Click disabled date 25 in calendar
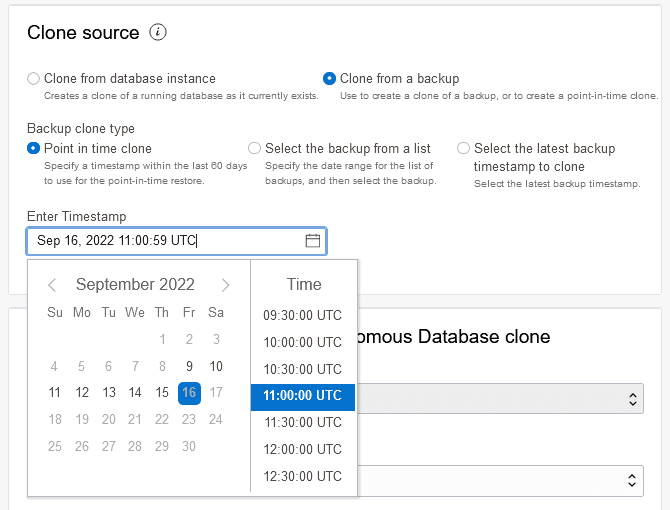Image resolution: width=670 pixels, height=510 pixels. tap(54, 446)
